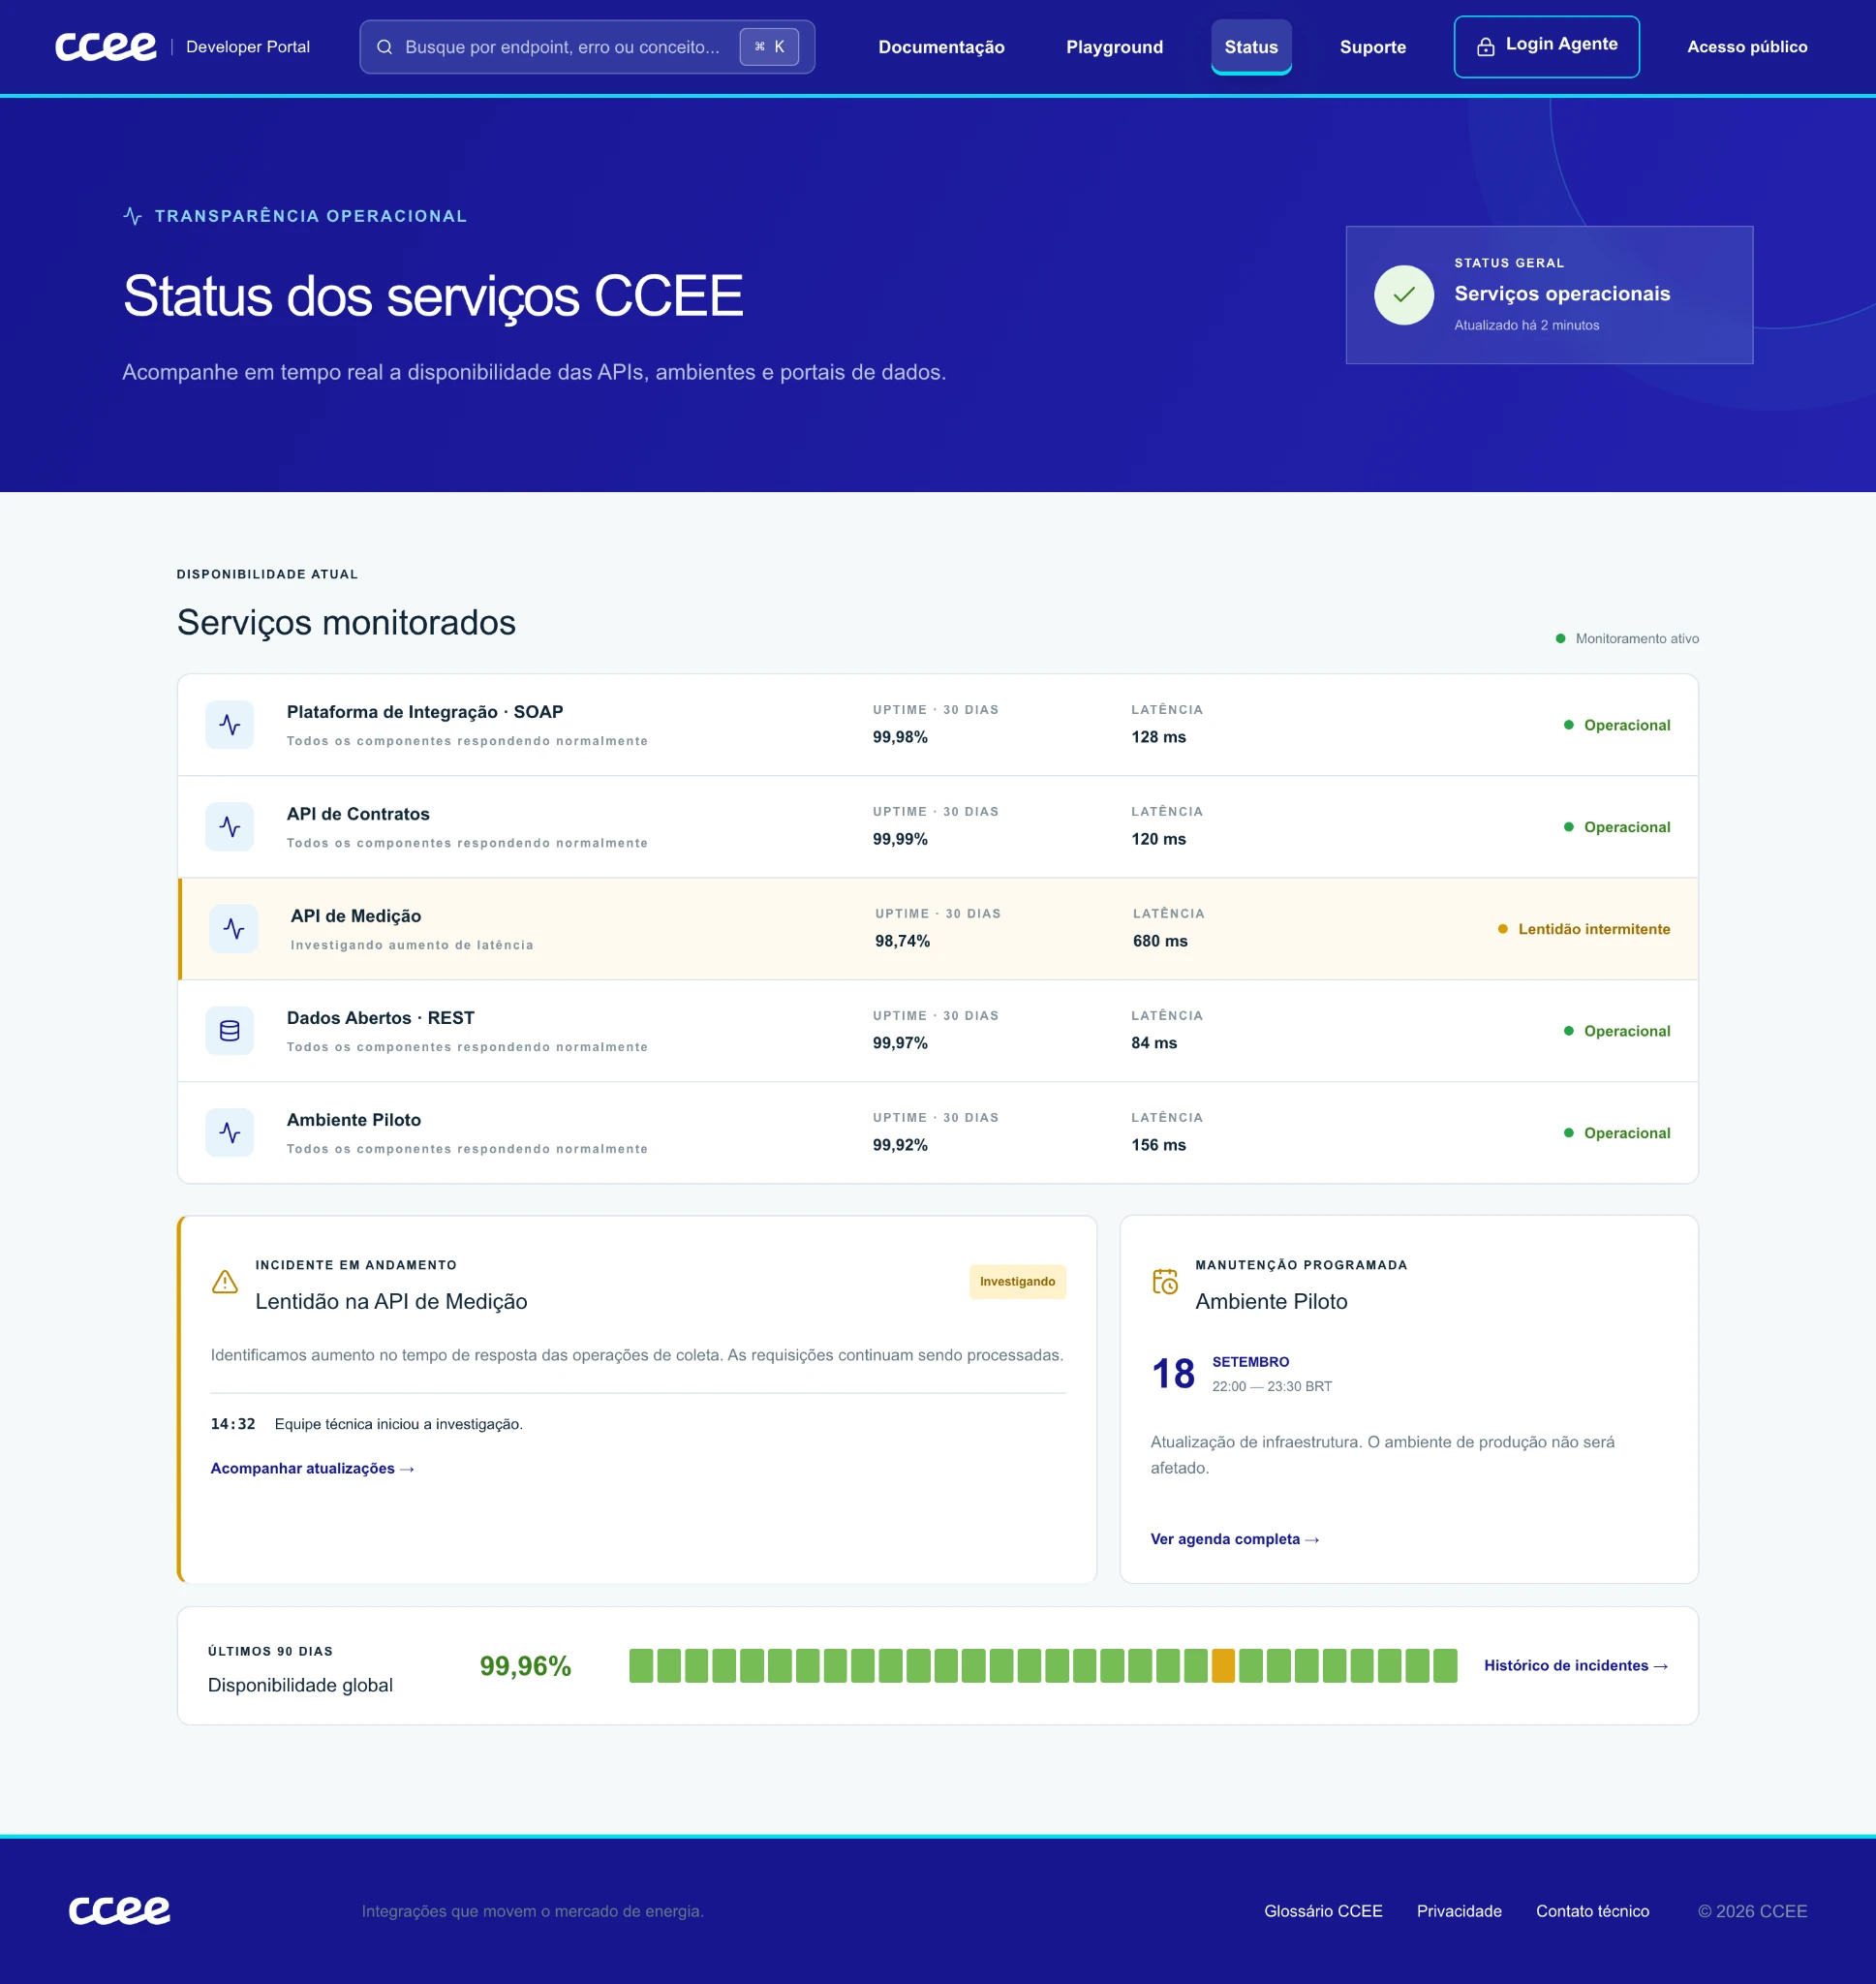Image resolution: width=1876 pixels, height=1984 pixels.
Task: Open Ver agenda completa link
Action: point(1235,1539)
